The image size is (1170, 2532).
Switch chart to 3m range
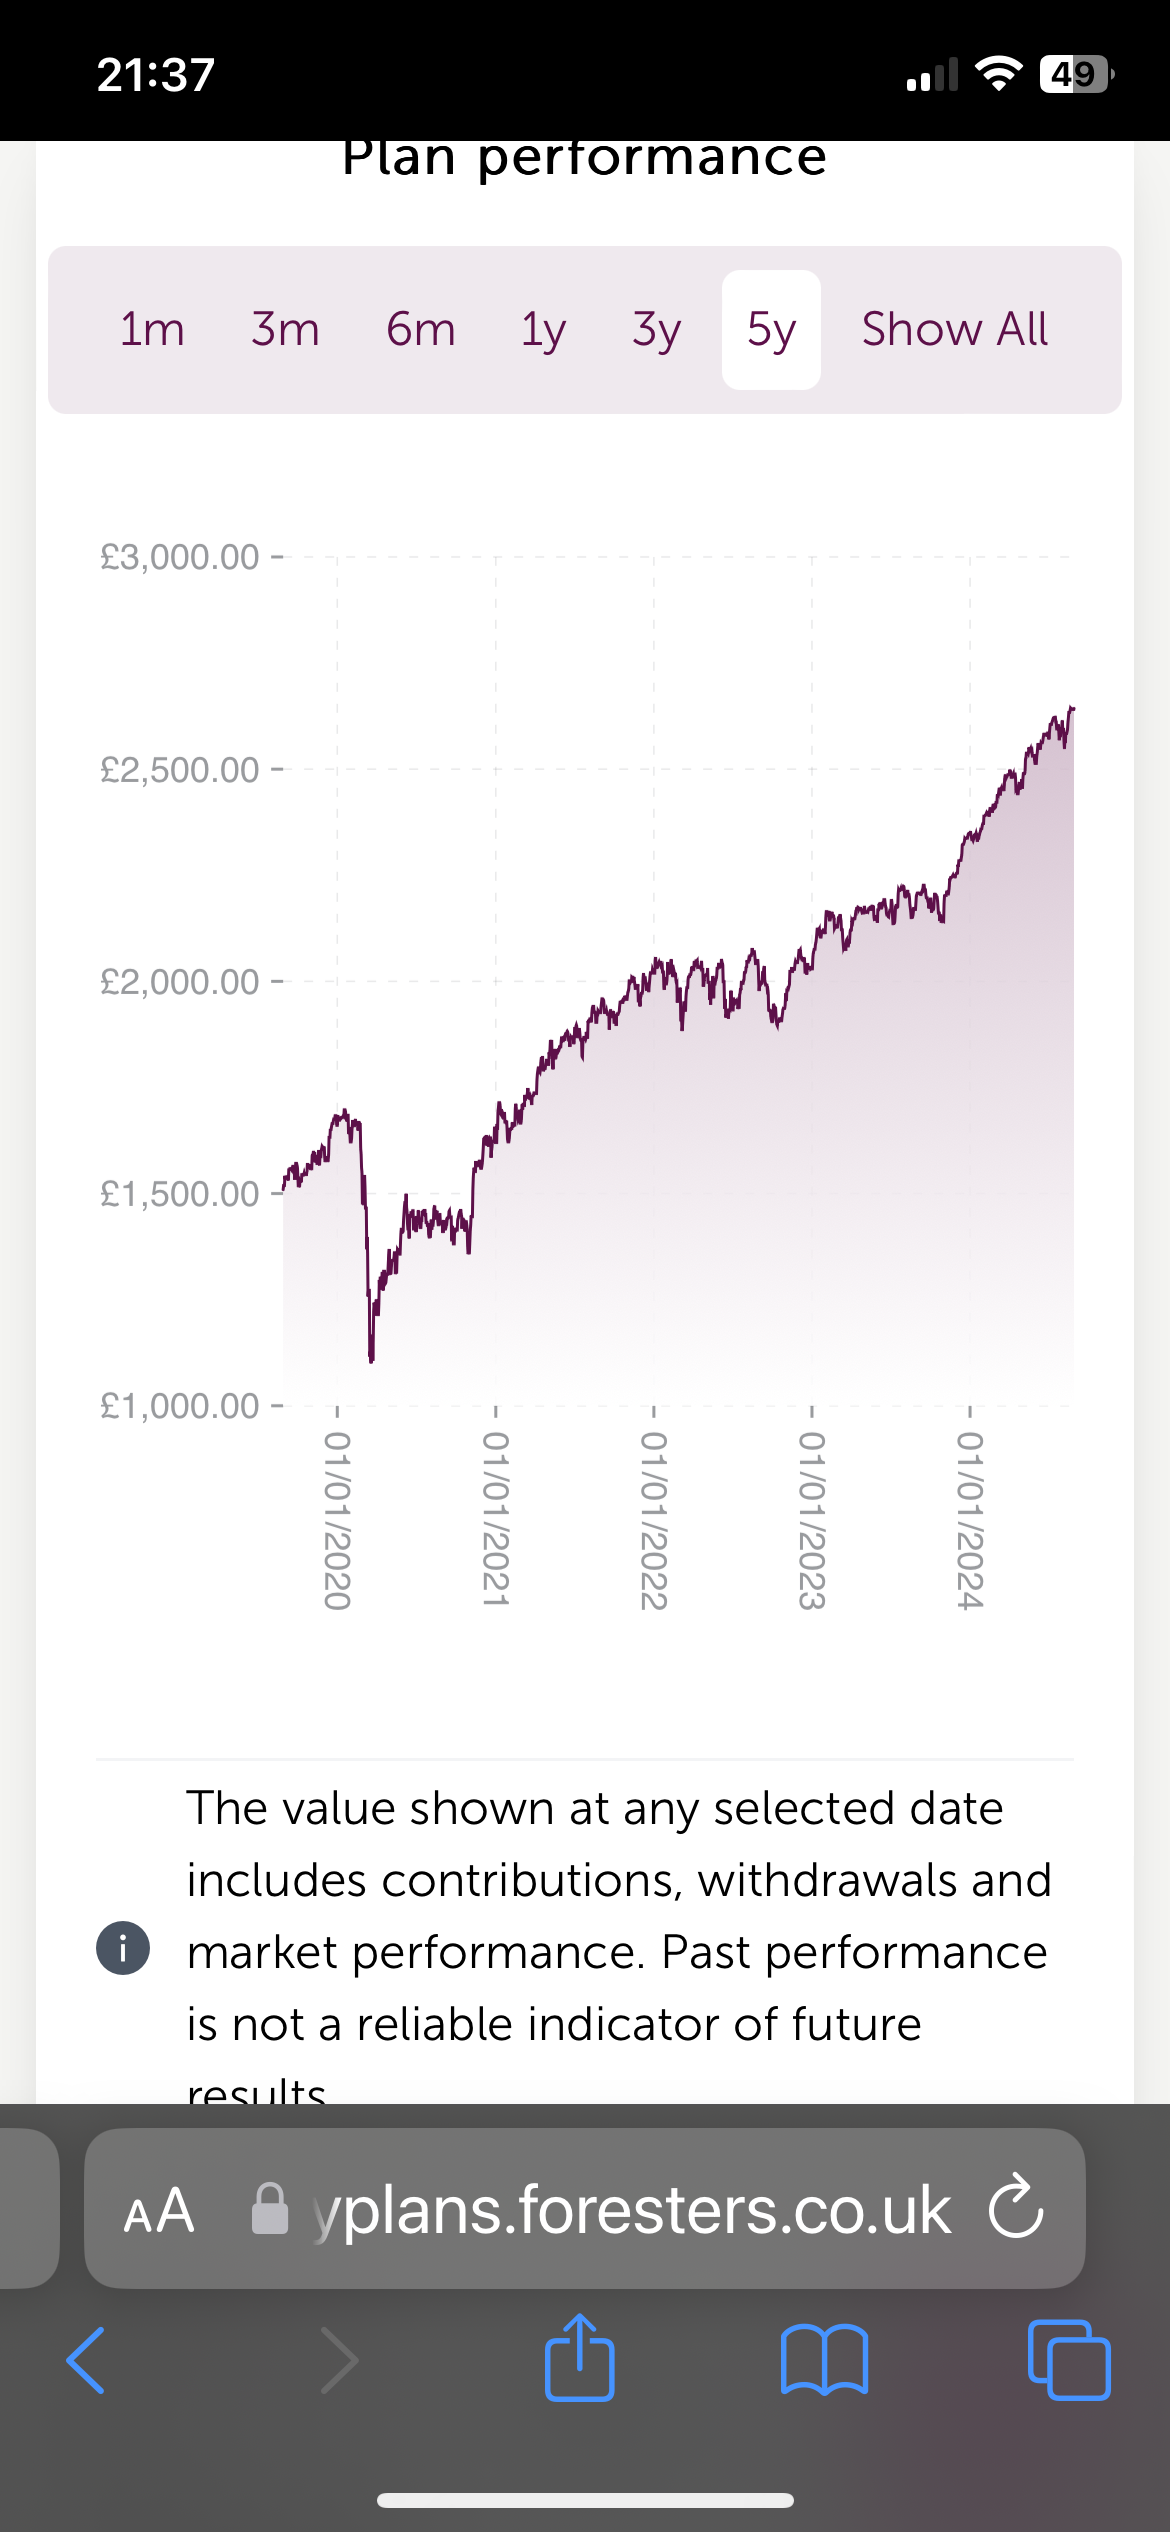(x=285, y=330)
